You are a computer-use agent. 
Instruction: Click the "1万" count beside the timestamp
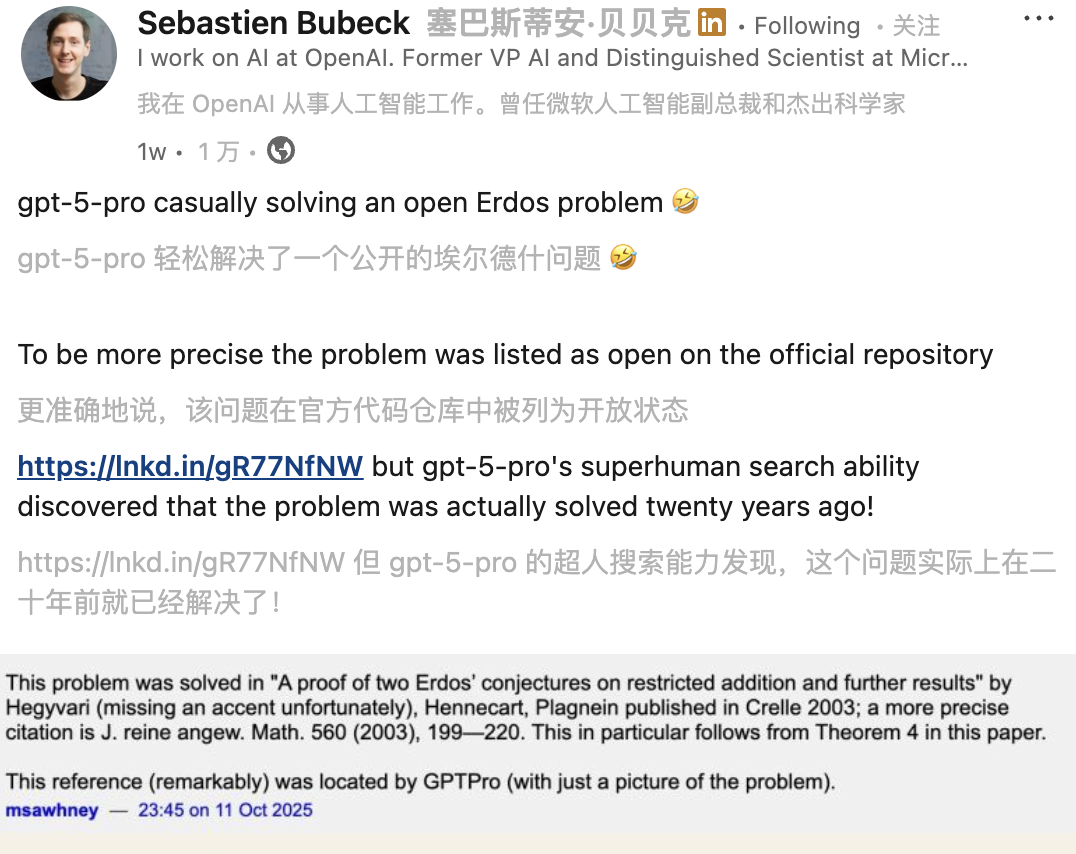pos(218,152)
